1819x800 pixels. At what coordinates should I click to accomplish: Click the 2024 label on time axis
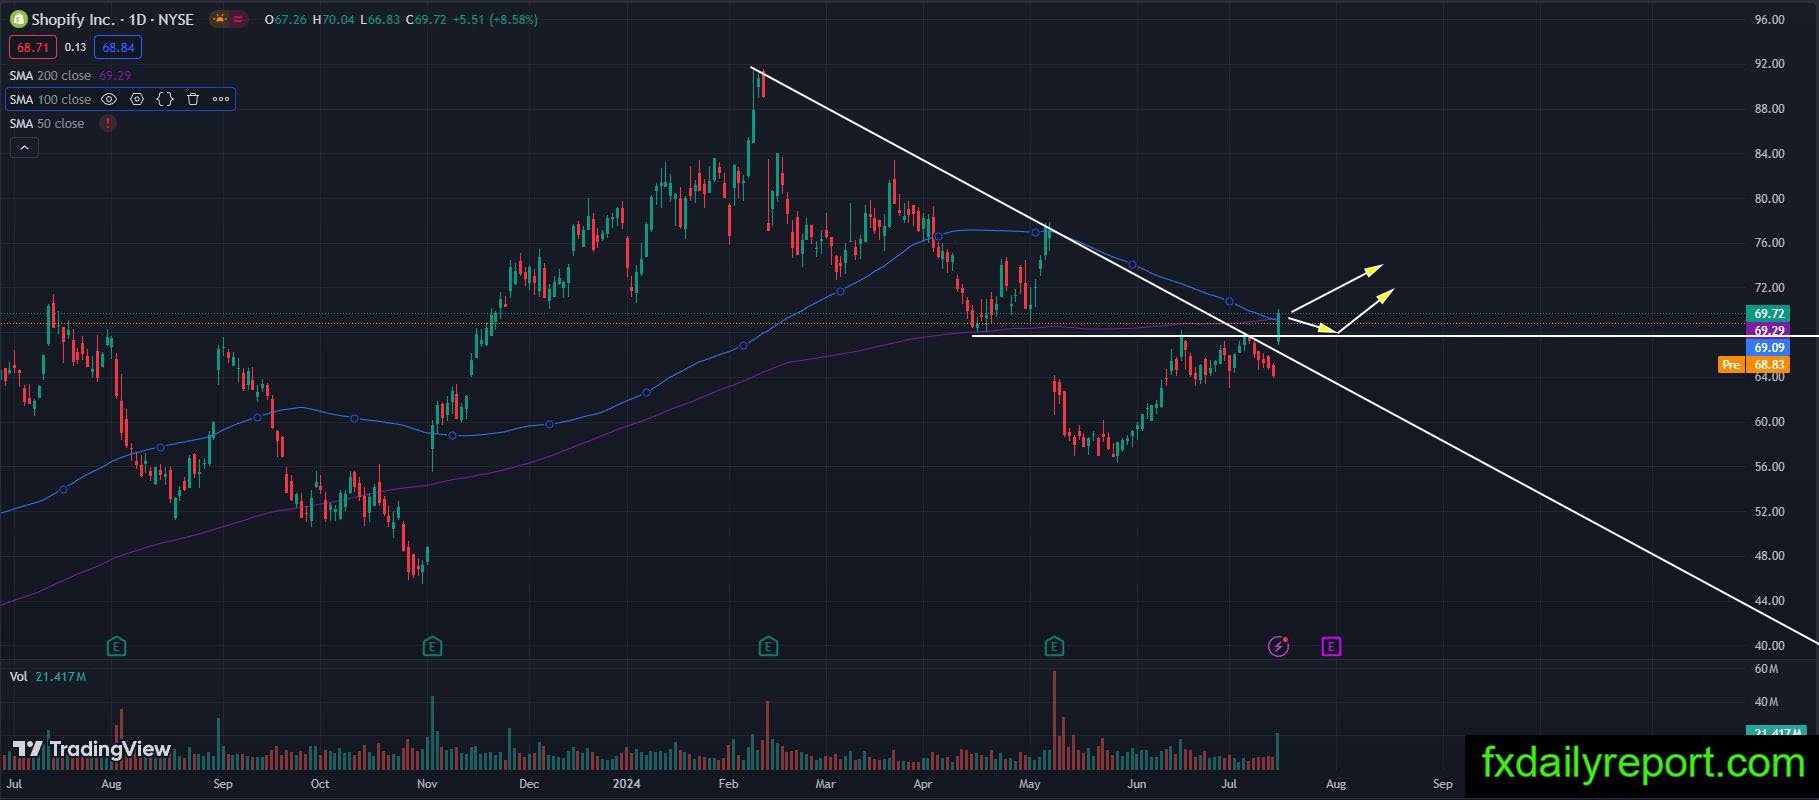click(x=627, y=784)
